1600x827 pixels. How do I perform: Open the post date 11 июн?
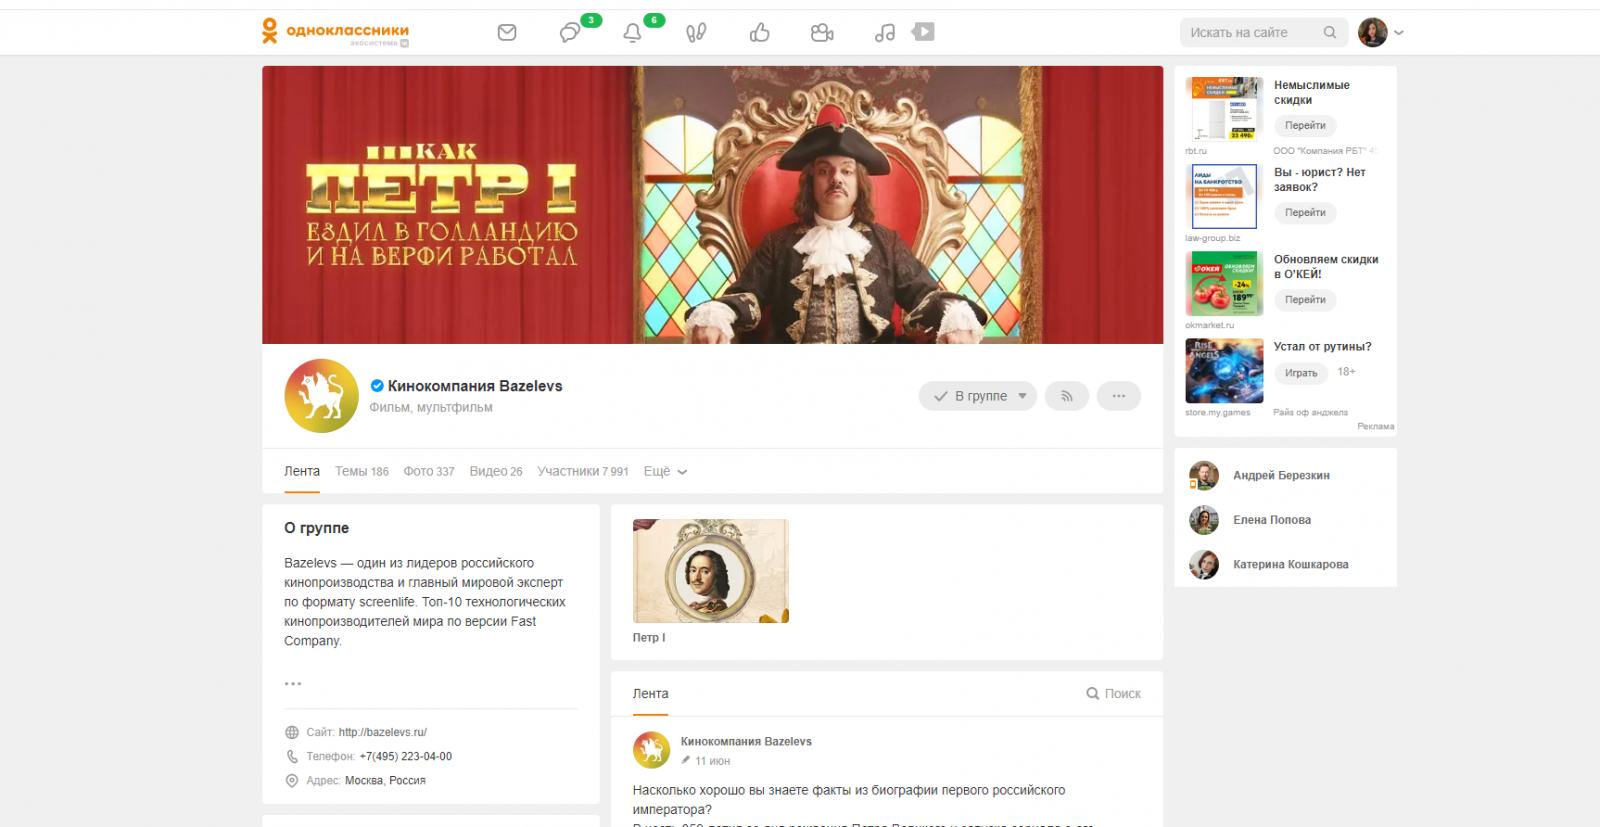tap(712, 761)
